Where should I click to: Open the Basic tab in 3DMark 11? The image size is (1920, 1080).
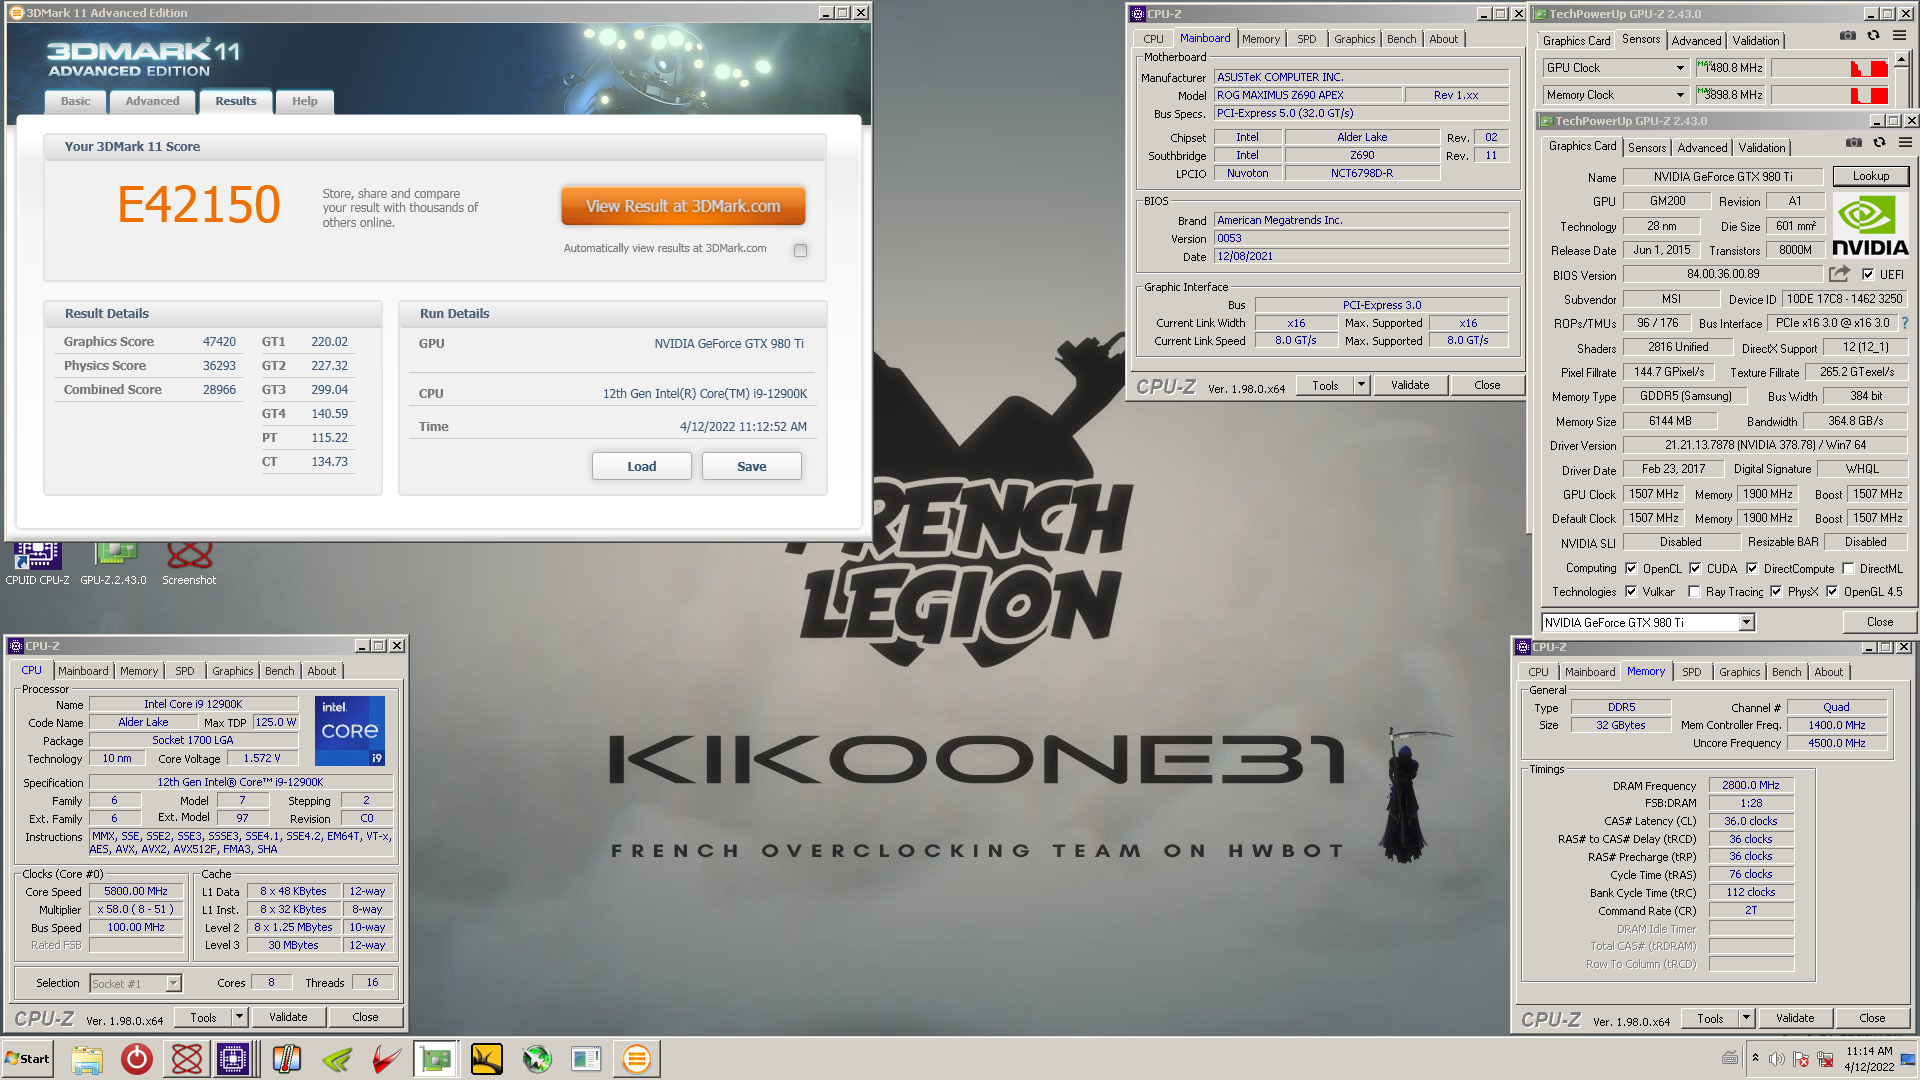(x=75, y=101)
